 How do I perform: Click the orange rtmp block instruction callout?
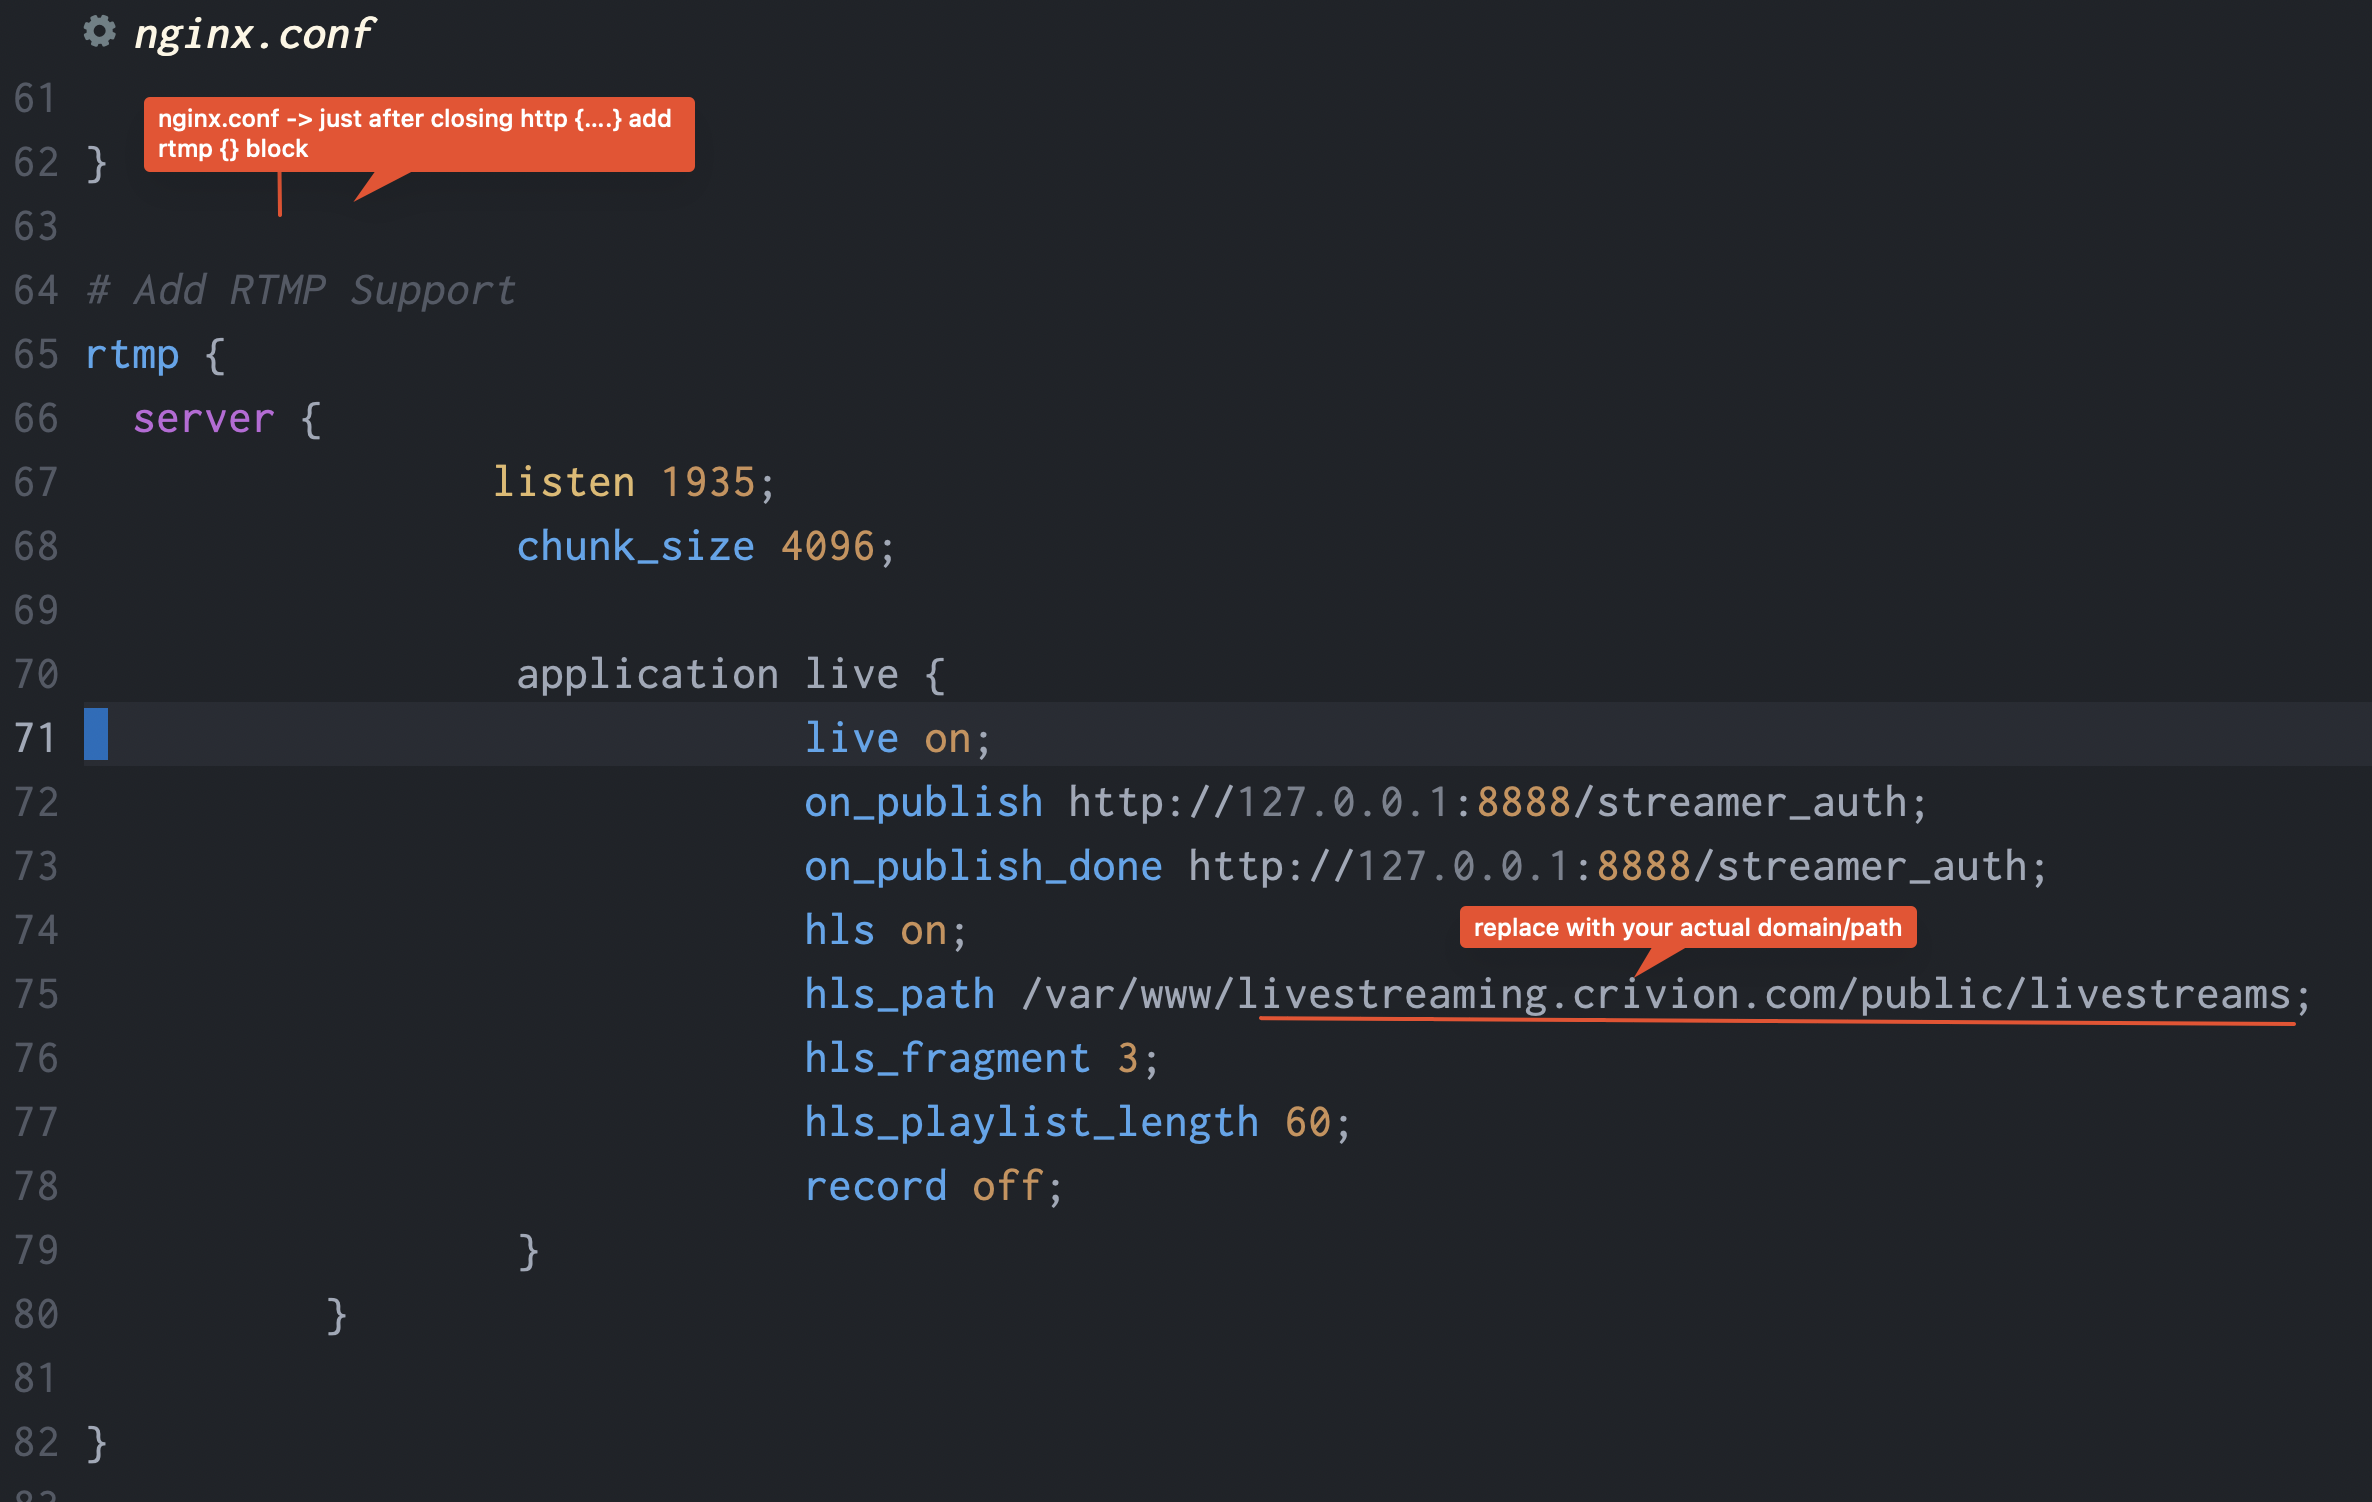[418, 134]
